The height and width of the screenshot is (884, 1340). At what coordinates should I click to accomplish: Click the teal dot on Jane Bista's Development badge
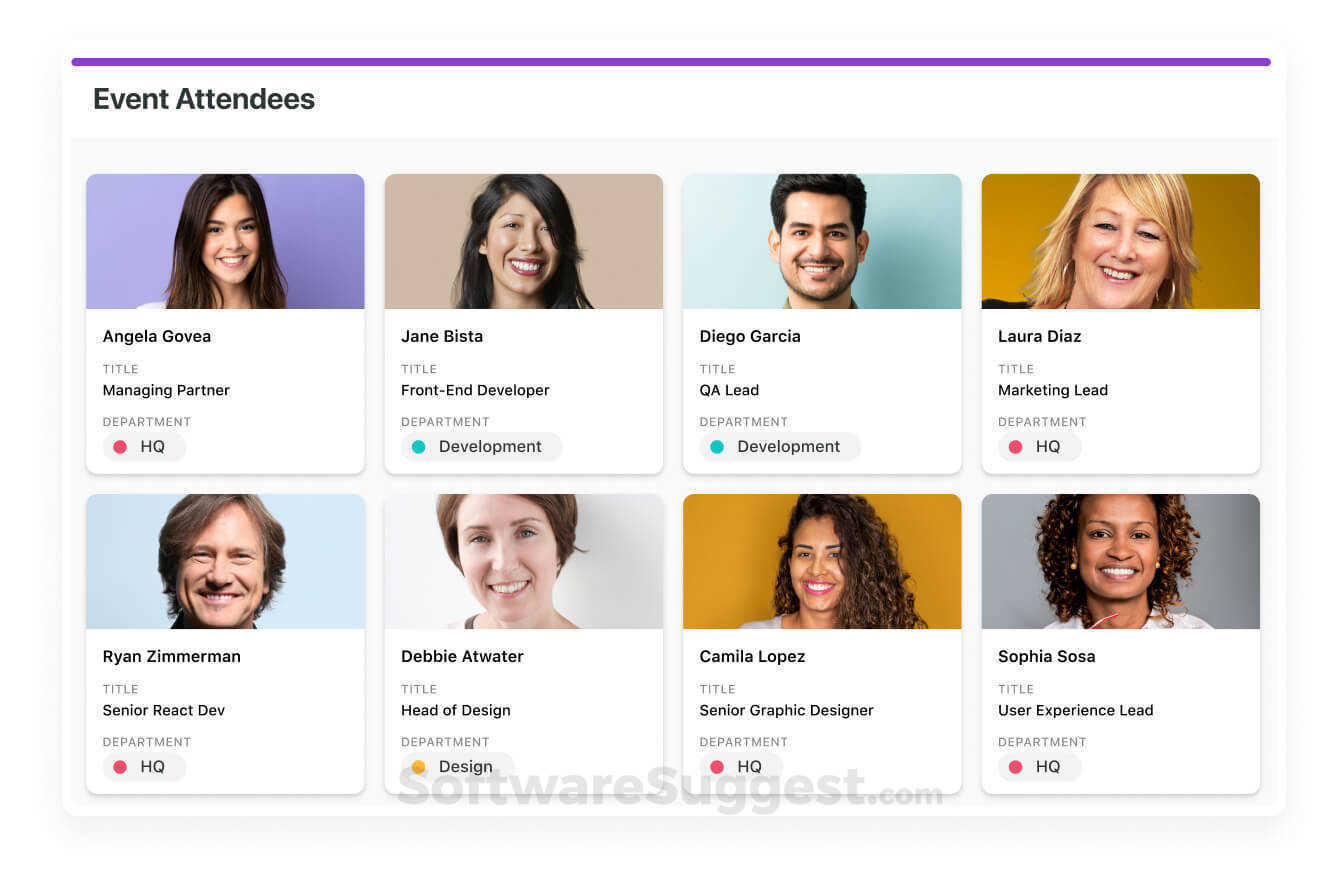(x=419, y=447)
